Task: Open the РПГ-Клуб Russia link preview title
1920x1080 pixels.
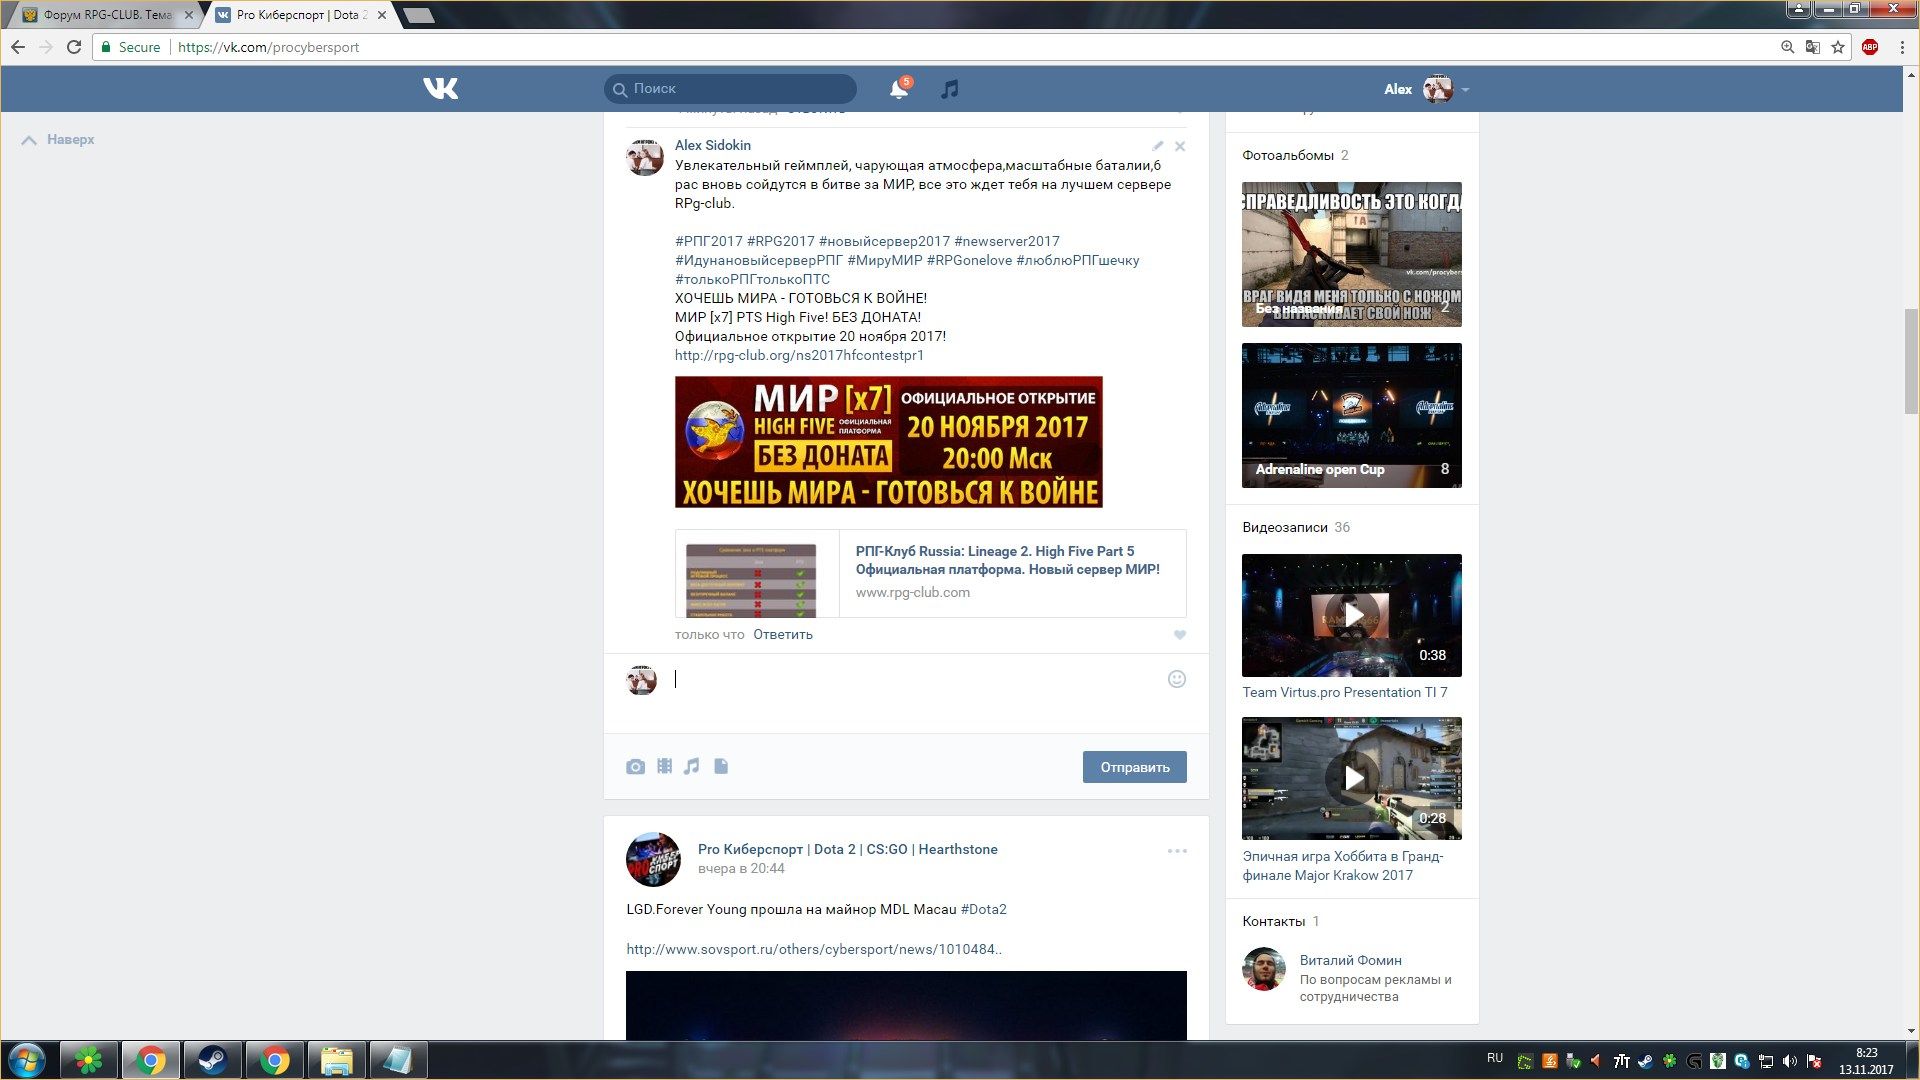Action: [x=1007, y=560]
